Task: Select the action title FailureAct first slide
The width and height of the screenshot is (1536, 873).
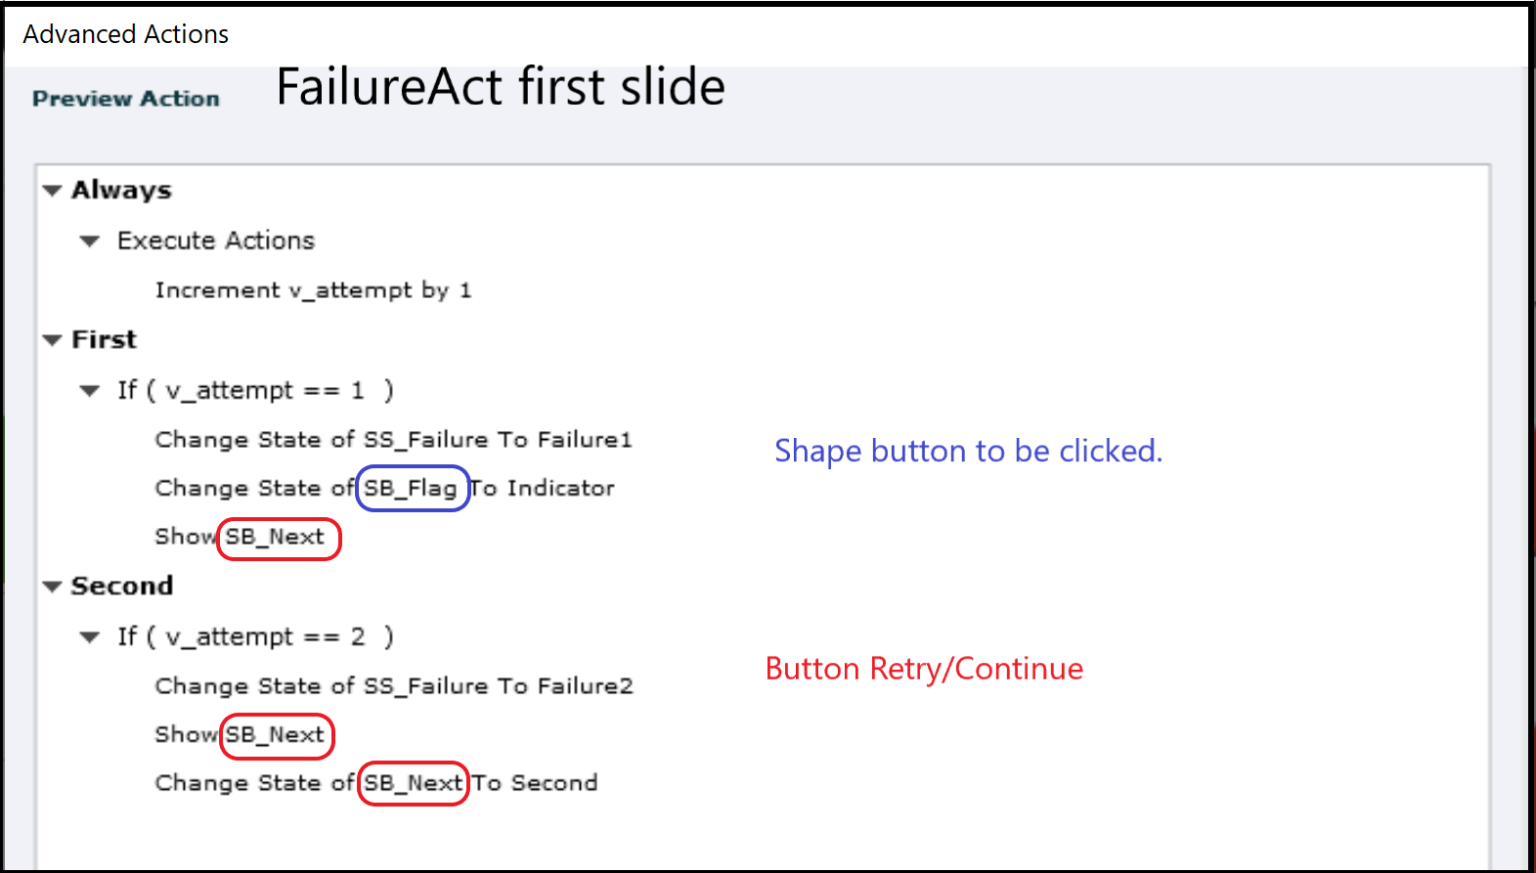Action: pyautogui.click(x=500, y=86)
